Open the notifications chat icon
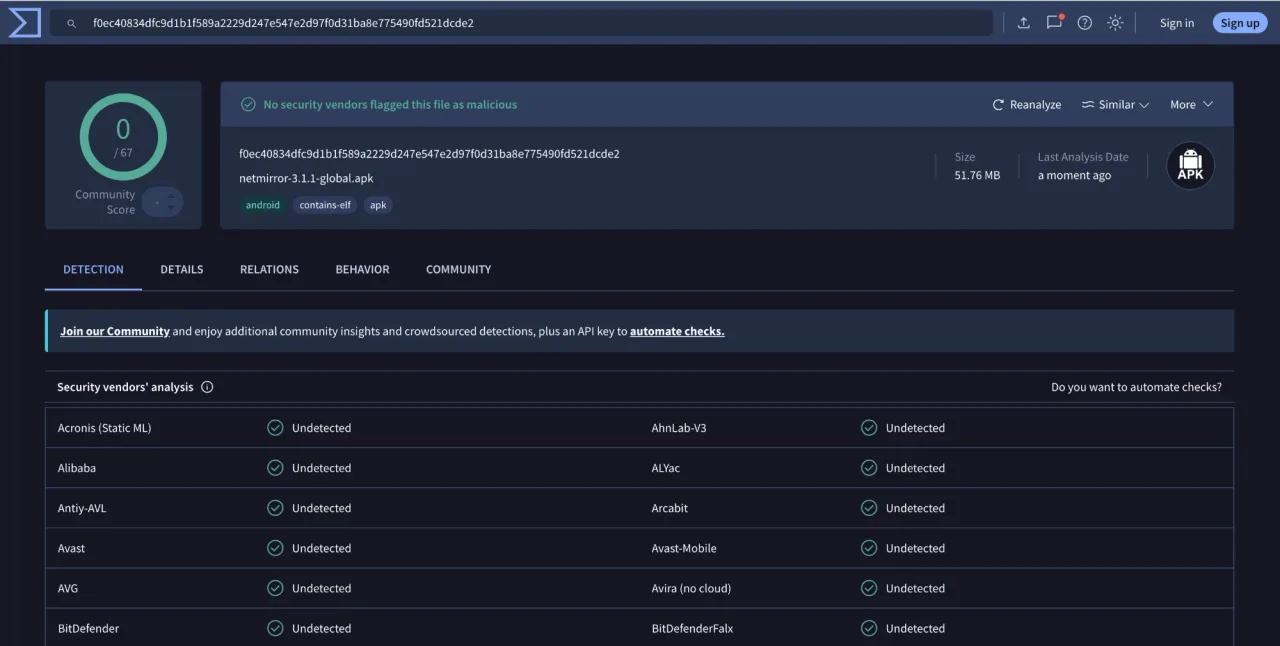This screenshot has width=1280, height=646. 1054,22
